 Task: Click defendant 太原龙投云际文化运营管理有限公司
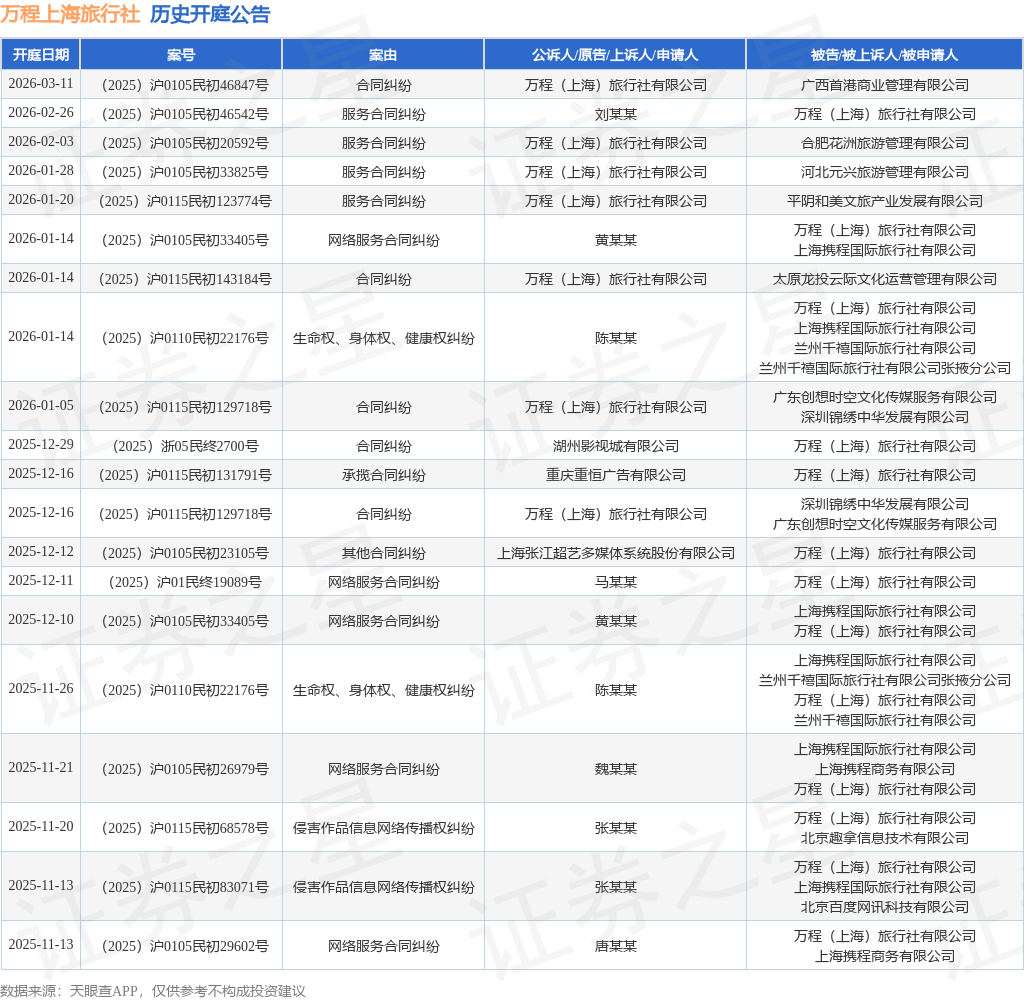[884, 280]
